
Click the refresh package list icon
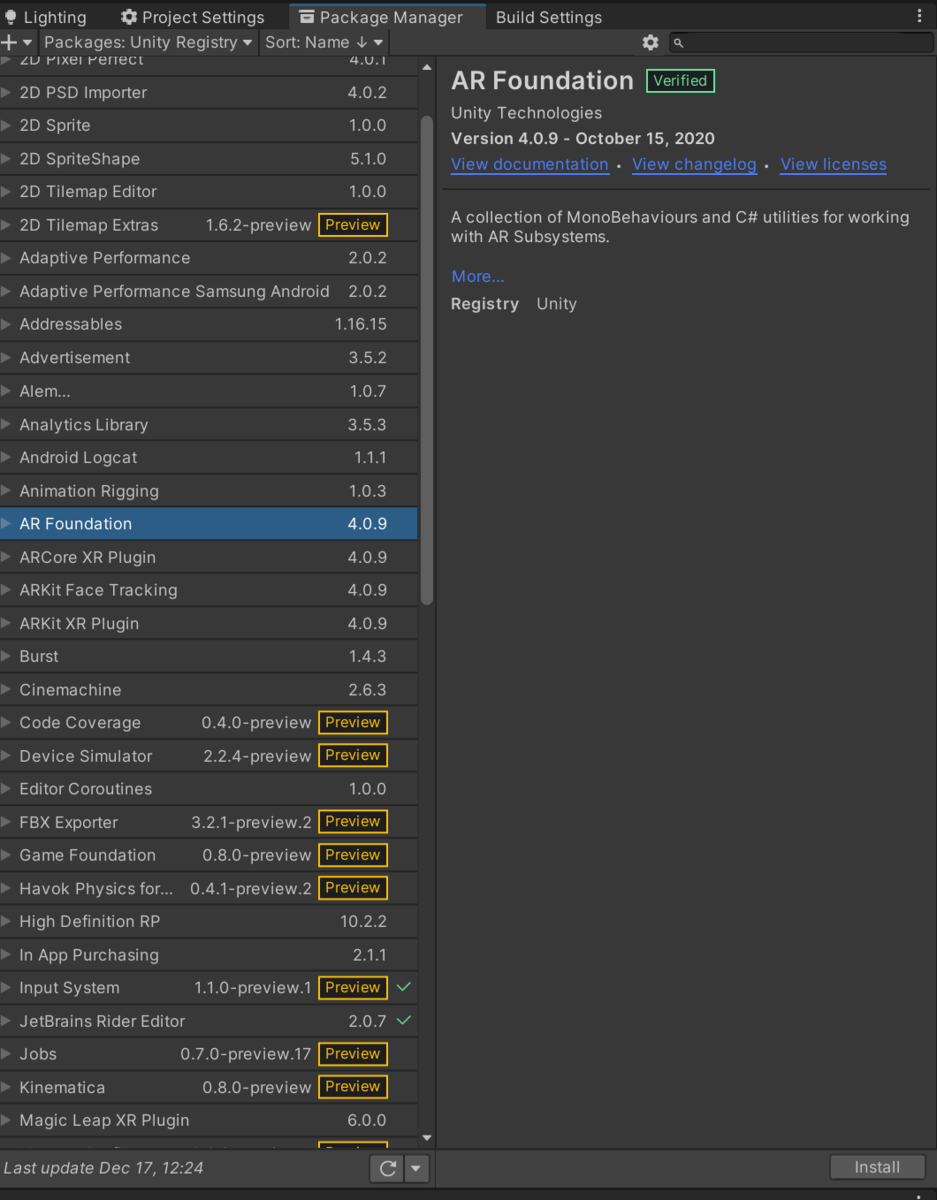pos(387,1168)
